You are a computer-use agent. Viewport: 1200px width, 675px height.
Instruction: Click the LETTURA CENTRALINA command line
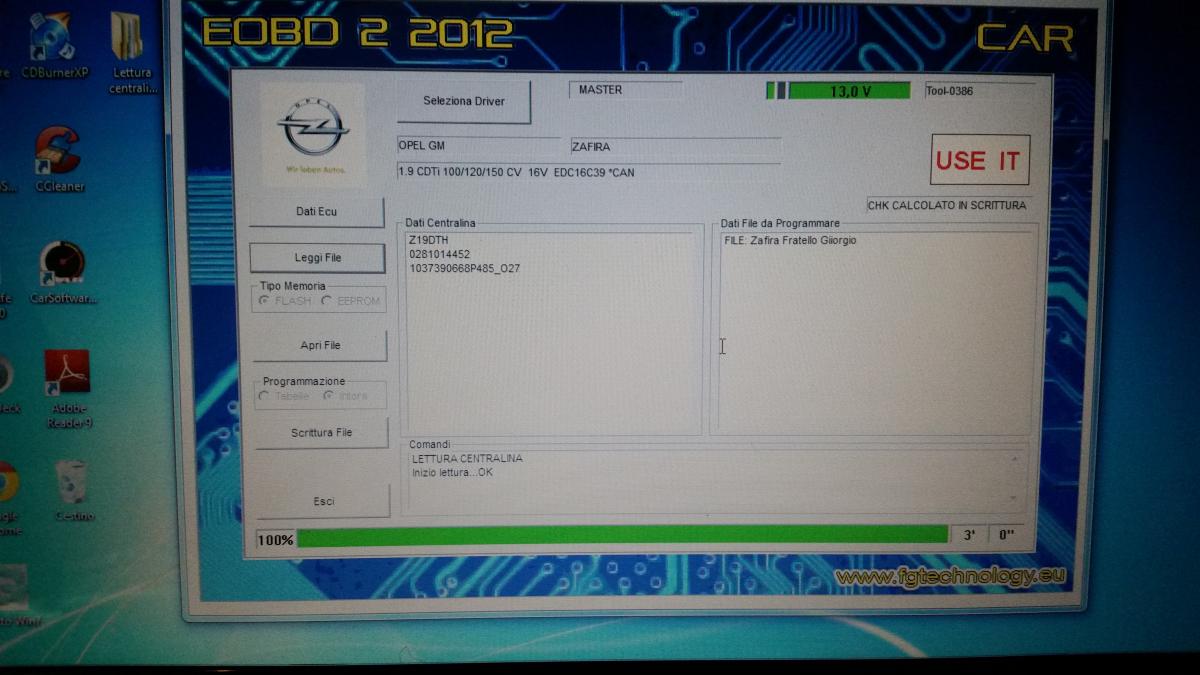[467, 458]
